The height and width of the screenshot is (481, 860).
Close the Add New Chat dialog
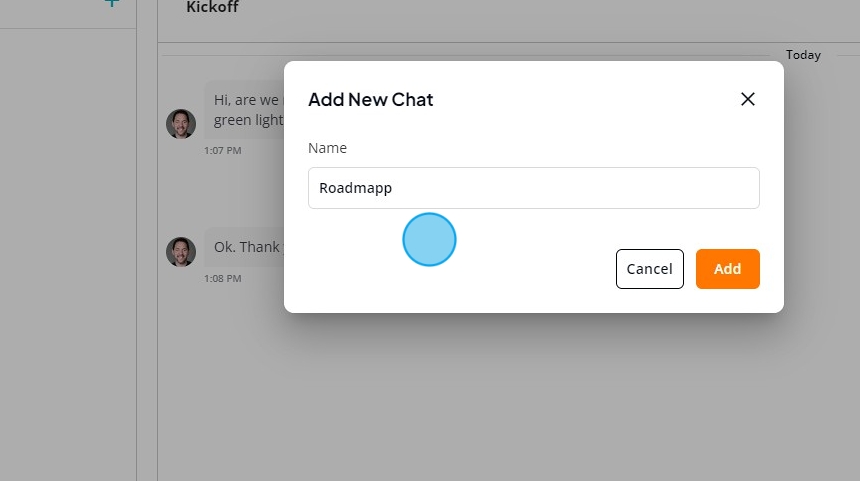(748, 99)
